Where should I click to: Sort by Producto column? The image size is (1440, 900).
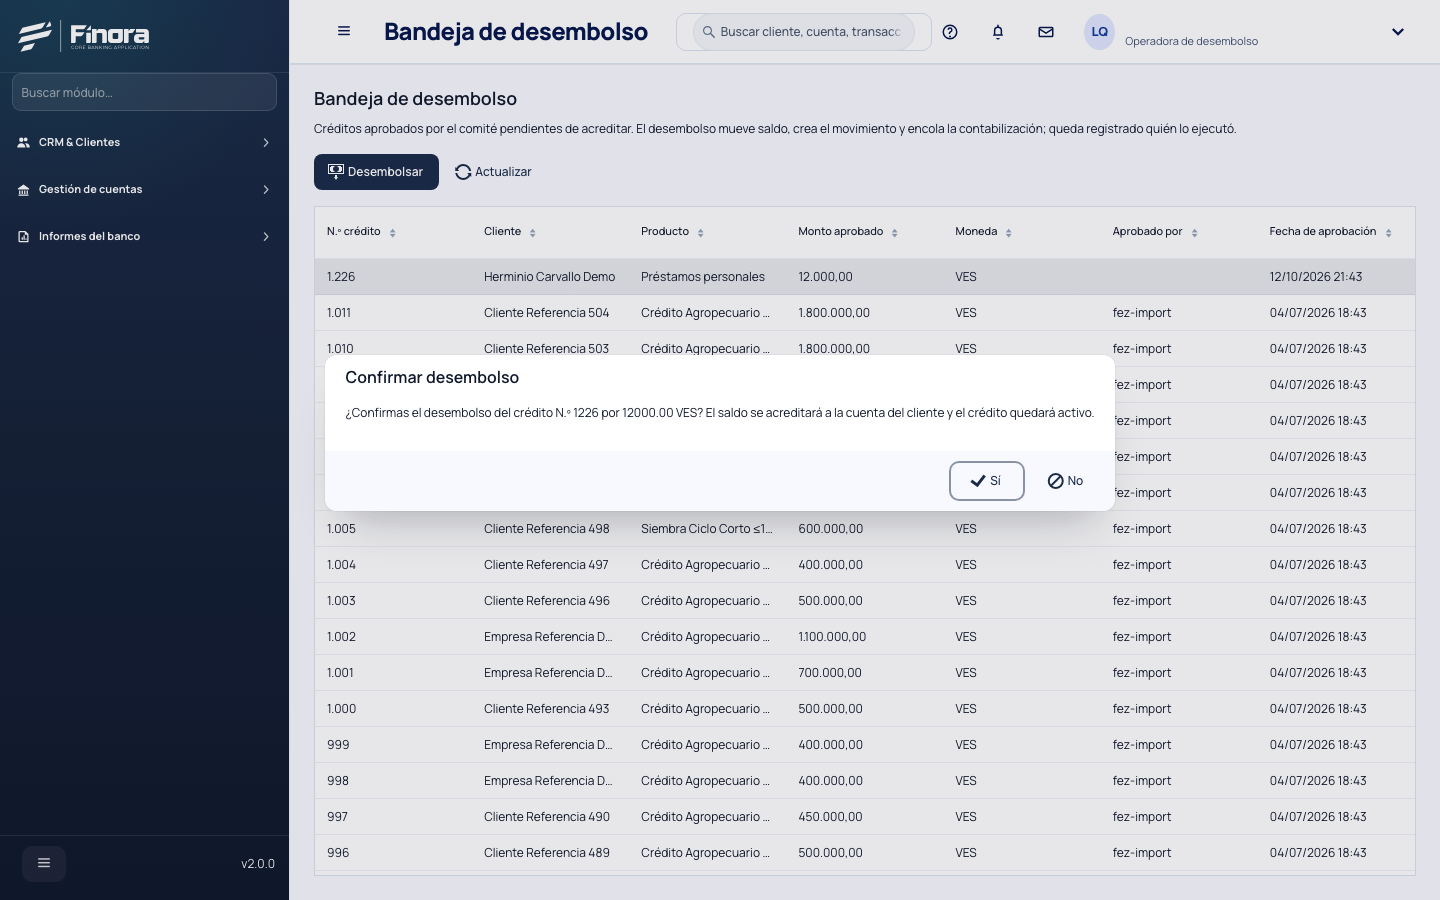[700, 232]
